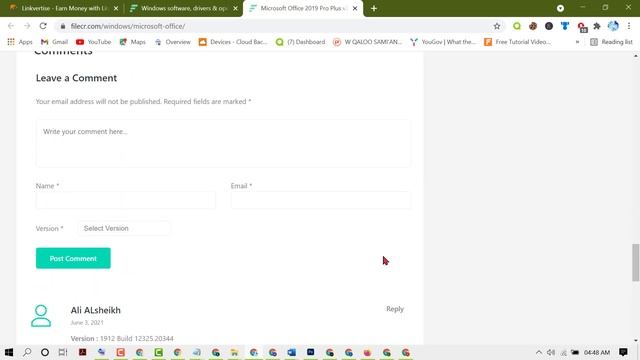
Task: Open the Windows Start menu
Action: (x=9, y=352)
